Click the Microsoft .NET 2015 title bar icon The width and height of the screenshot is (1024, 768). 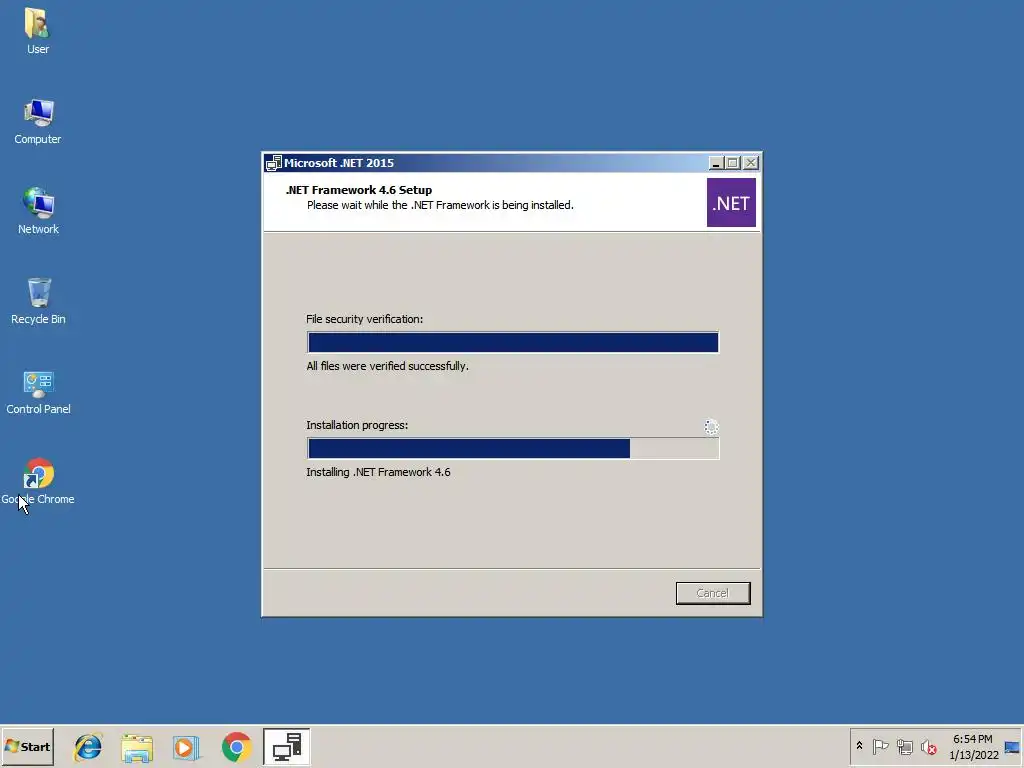pyautogui.click(x=274, y=163)
